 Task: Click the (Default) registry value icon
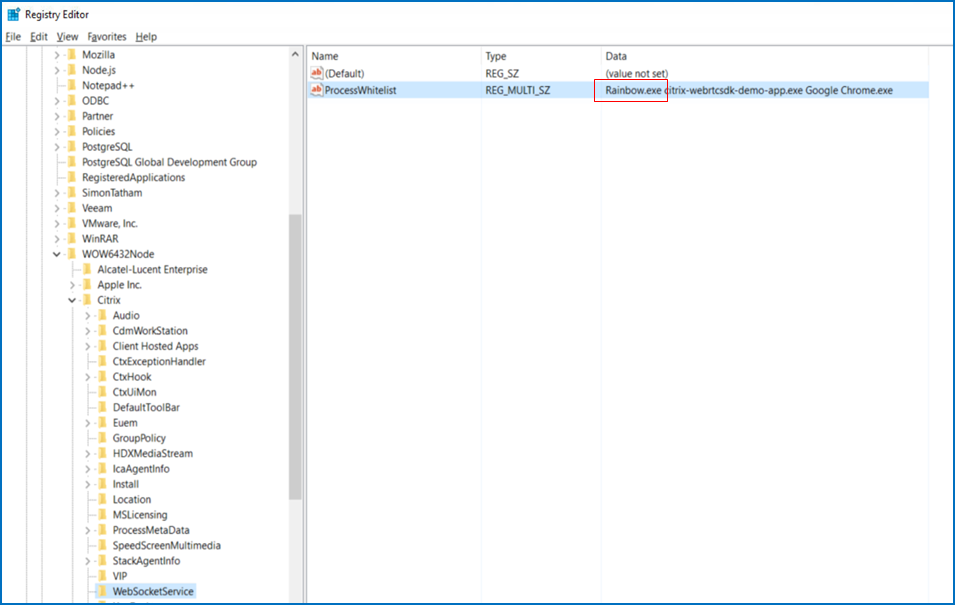[317, 73]
